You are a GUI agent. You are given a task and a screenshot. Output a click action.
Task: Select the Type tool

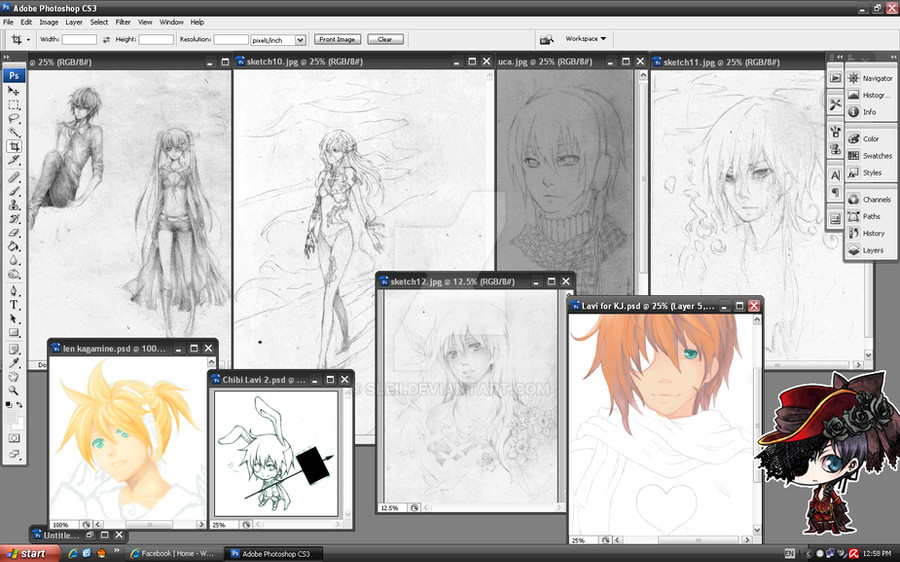(x=14, y=305)
